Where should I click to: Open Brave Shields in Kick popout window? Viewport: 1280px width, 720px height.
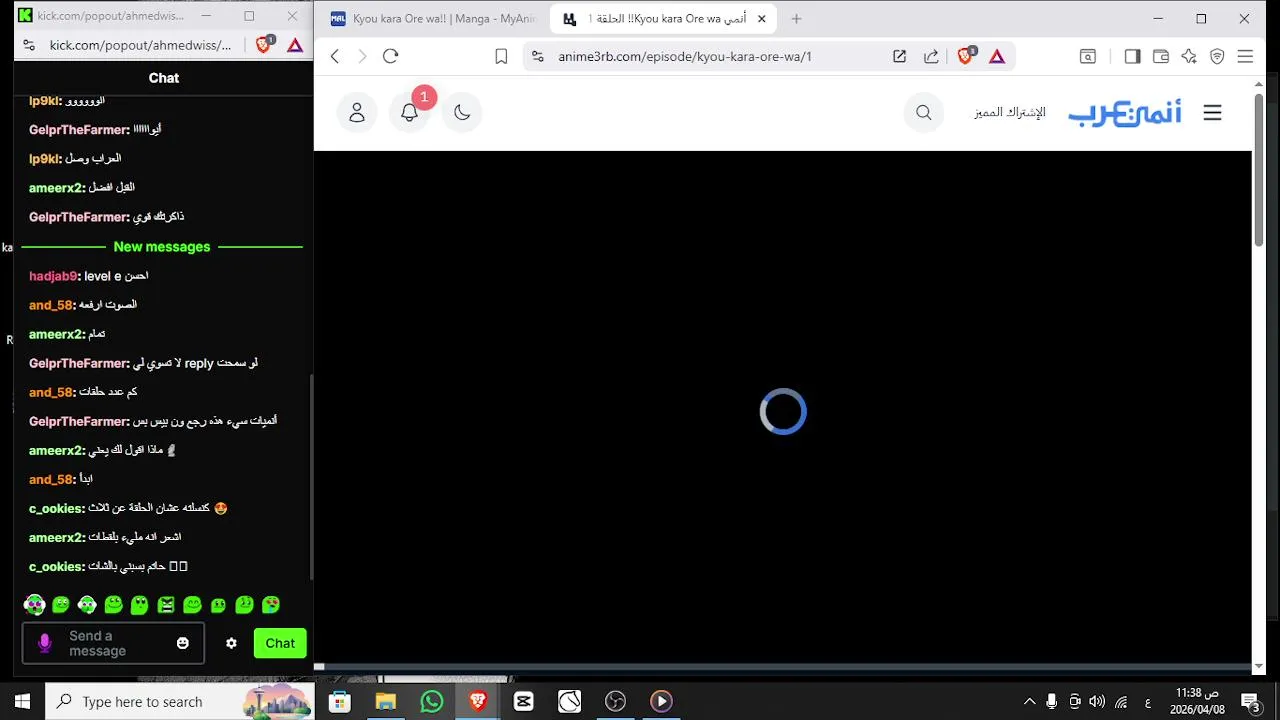[x=264, y=45]
